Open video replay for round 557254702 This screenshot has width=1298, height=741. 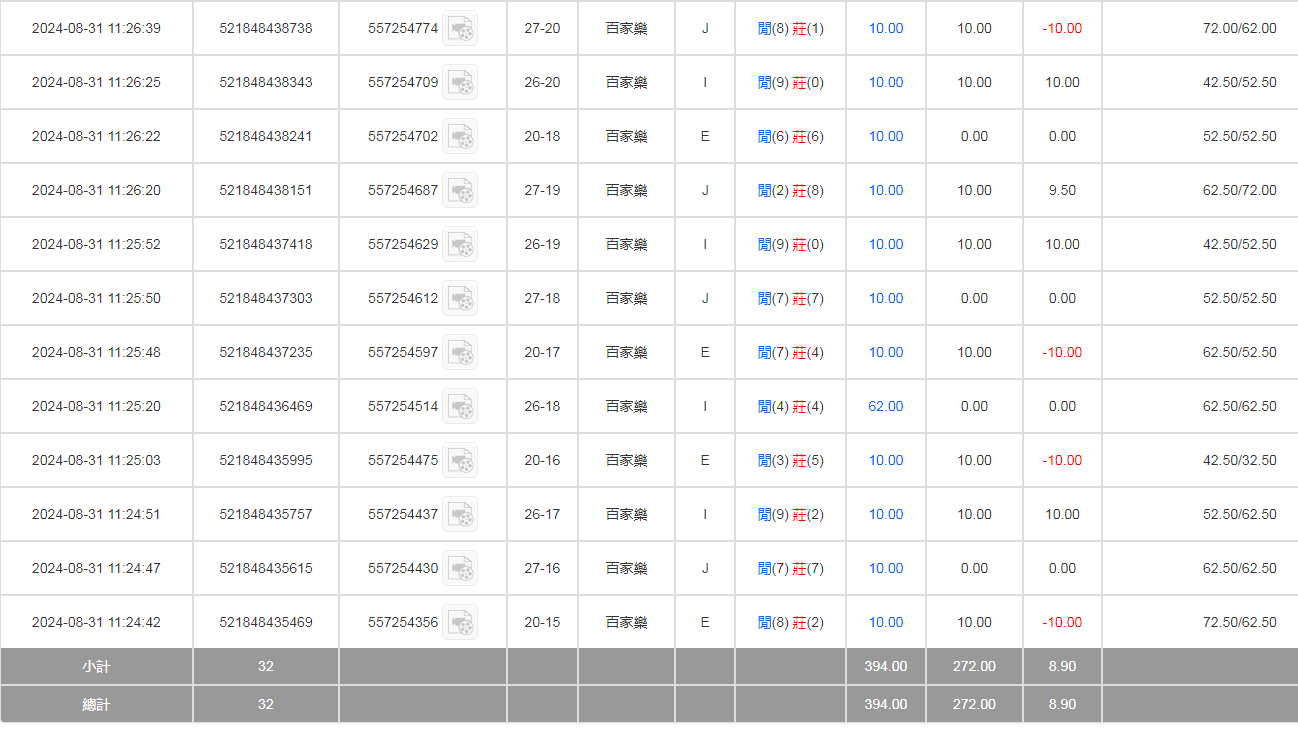pyautogui.click(x=460, y=137)
